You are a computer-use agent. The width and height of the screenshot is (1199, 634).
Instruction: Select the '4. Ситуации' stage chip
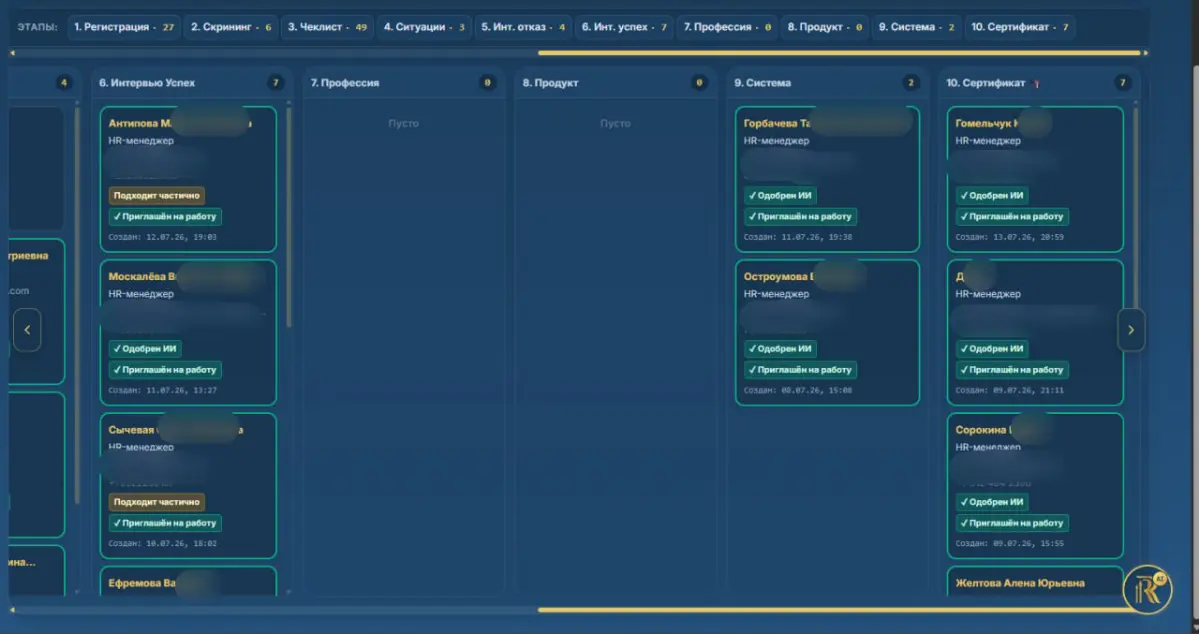click(424, 27)
